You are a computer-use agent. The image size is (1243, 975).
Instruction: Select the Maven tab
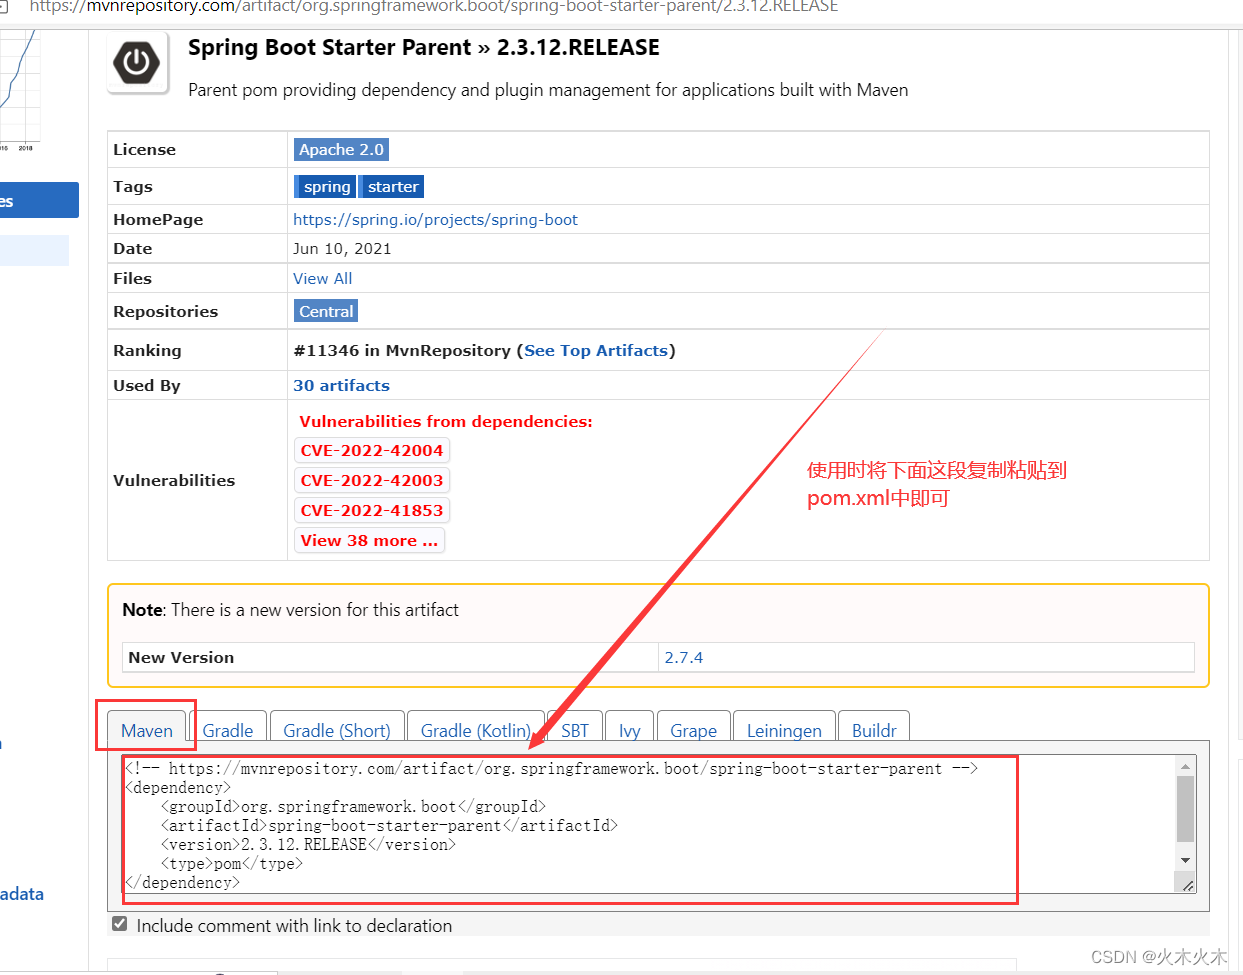pos(147,730)
